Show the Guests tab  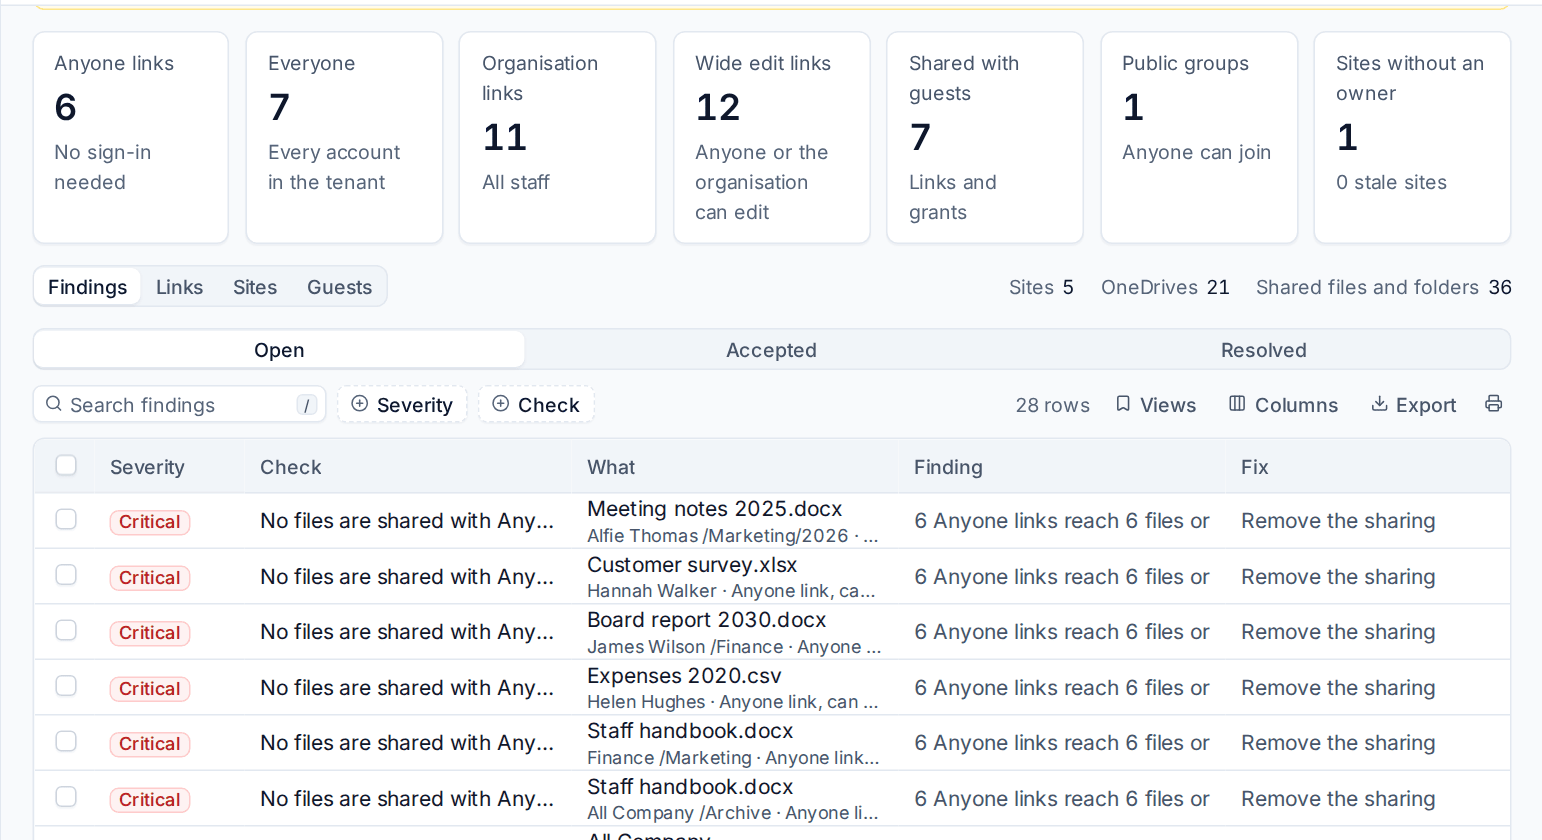(x=340, y=287)
